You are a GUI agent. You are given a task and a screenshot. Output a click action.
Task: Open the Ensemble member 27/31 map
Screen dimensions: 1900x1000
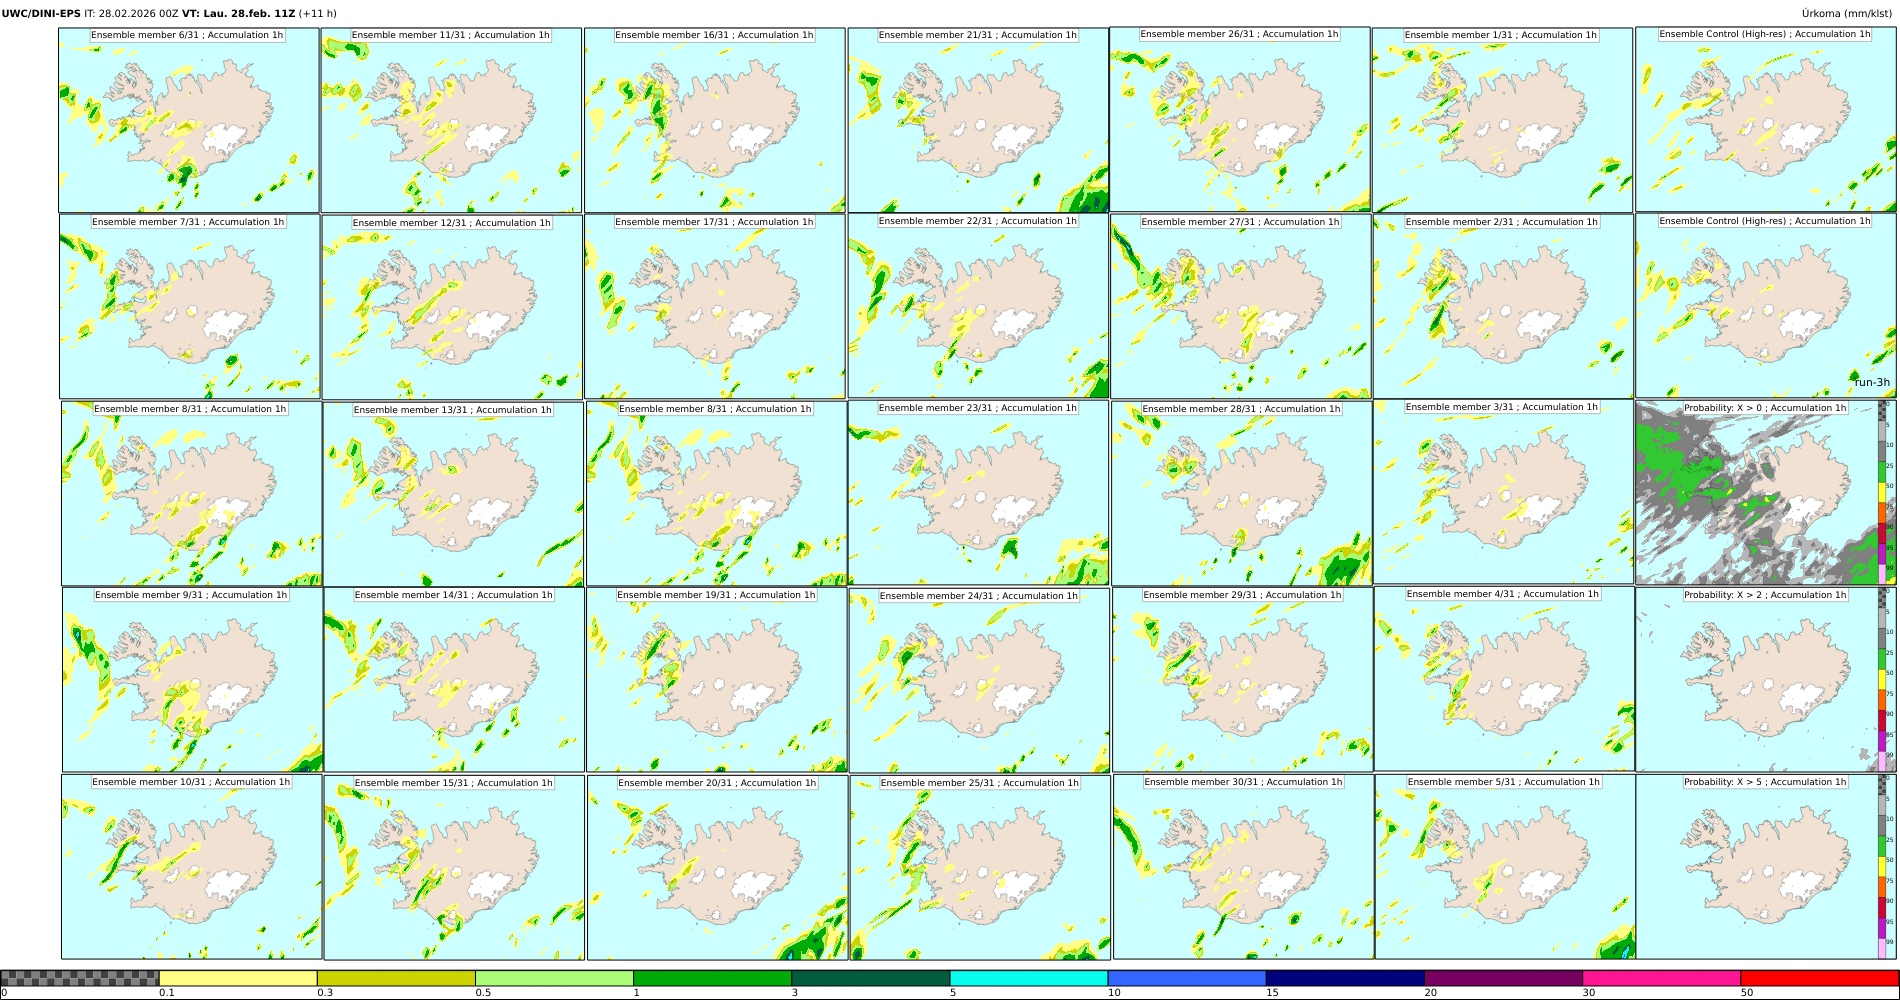(1241, 307)
